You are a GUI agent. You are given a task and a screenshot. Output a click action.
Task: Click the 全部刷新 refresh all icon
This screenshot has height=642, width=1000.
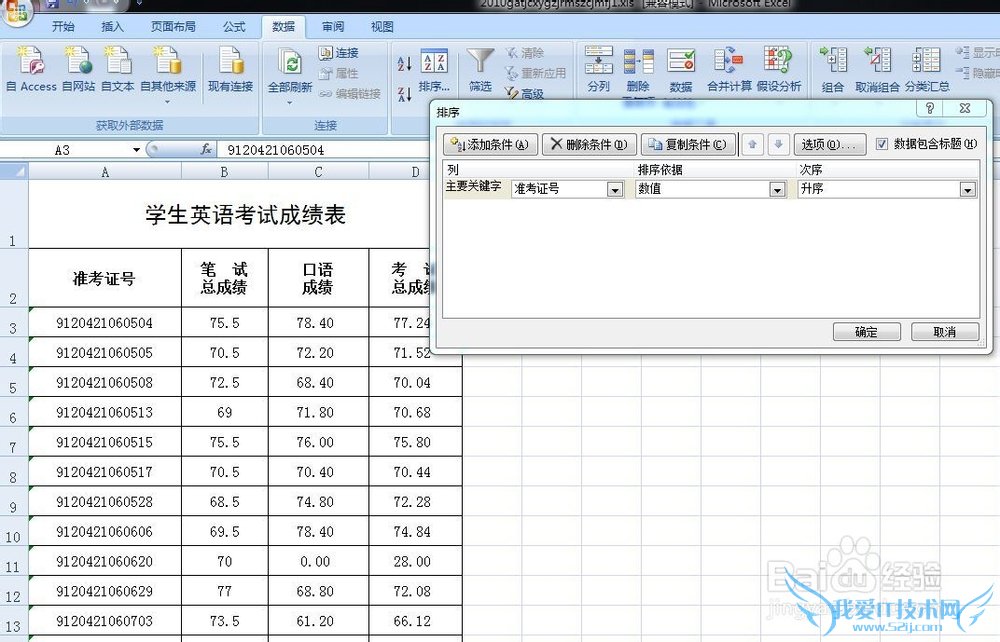290,61
